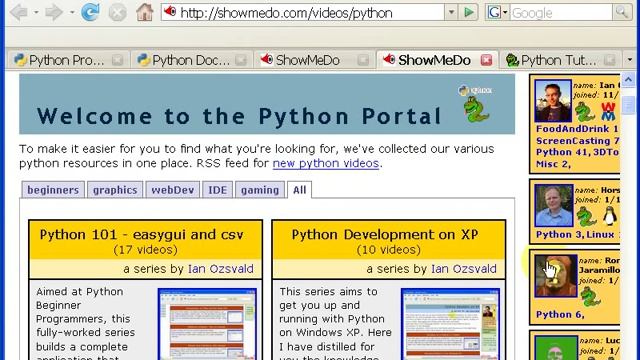
Task: Close the Python Pro... tab
Action: 118,60
